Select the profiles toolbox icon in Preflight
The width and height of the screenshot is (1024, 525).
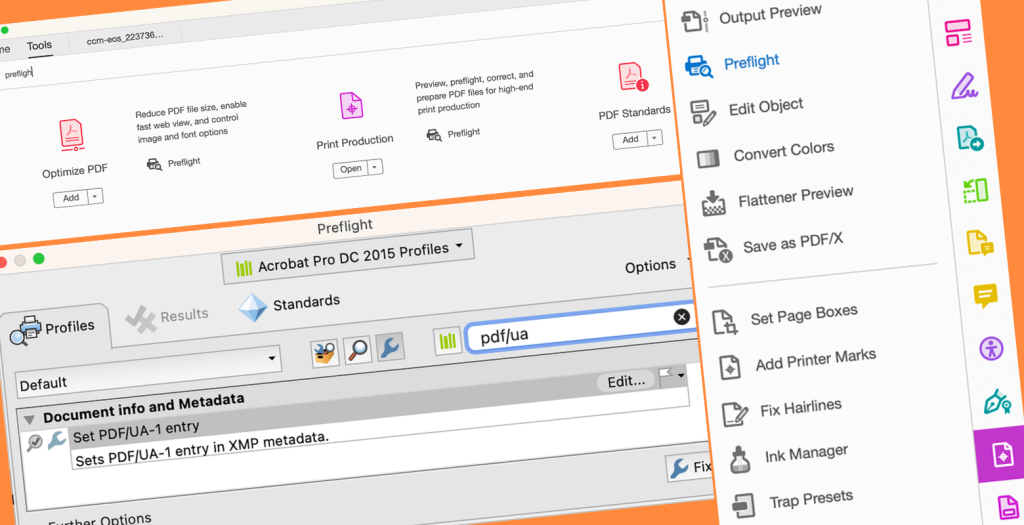(325, 353)
